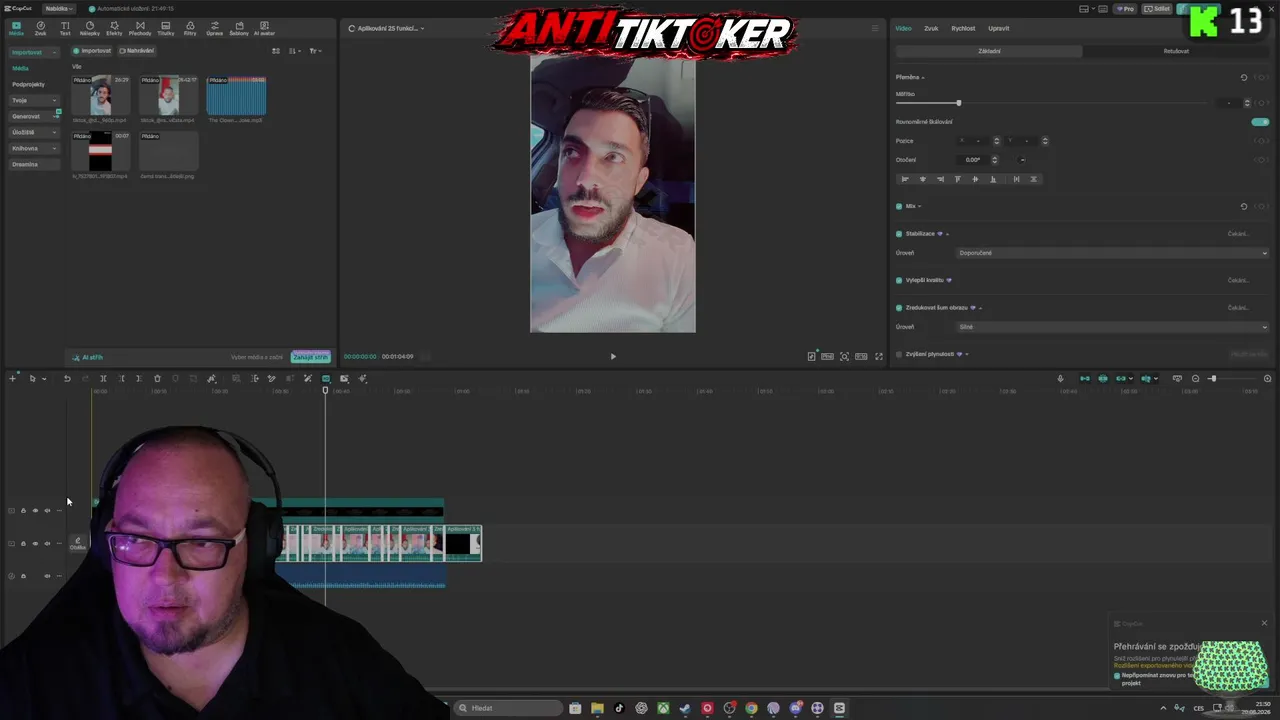This screenshot has width=1280, height=720.
Task: Click the Nahrávání record button
Action: click(137, 51)
